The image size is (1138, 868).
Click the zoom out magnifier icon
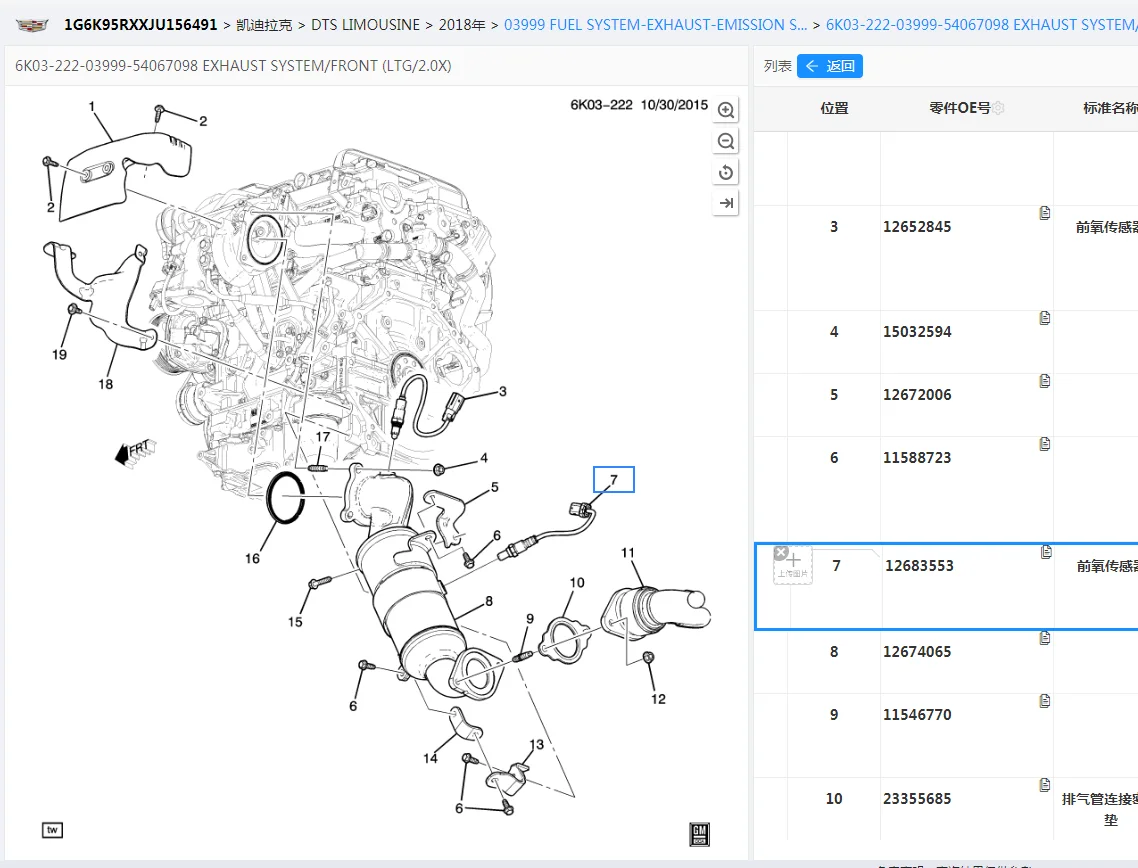pos(725,142)
